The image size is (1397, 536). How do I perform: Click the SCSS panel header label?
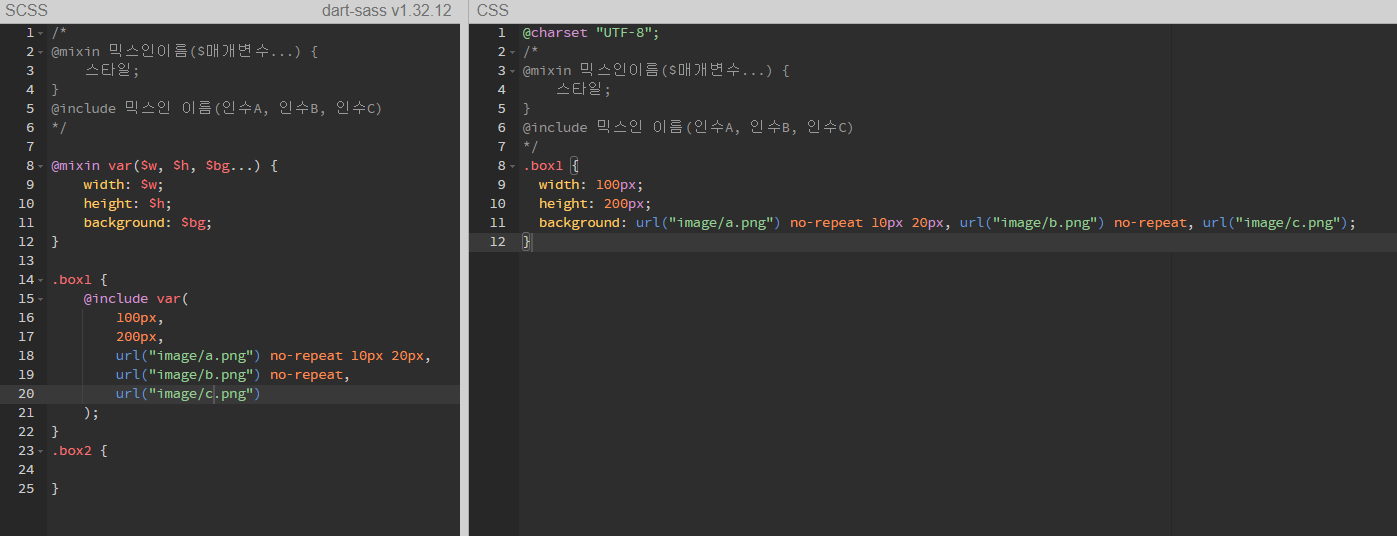26,11
